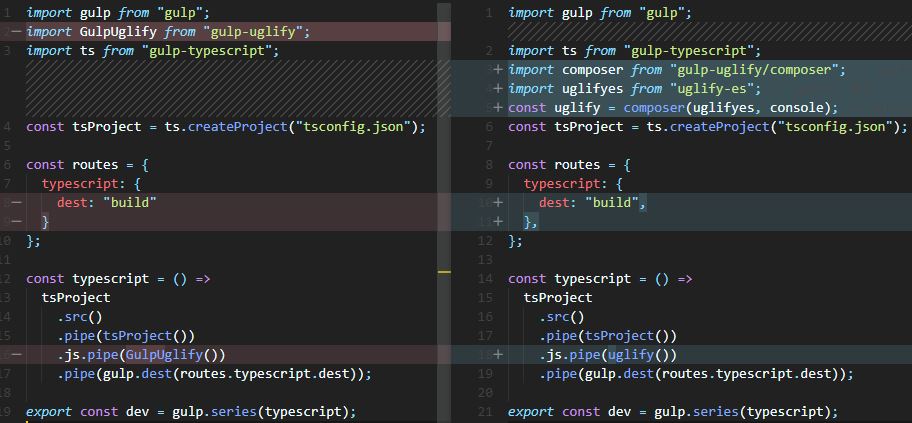Click .pipe(gulp.dest(...)) line in modified pane
912x423 pixels.
point(696,374)
